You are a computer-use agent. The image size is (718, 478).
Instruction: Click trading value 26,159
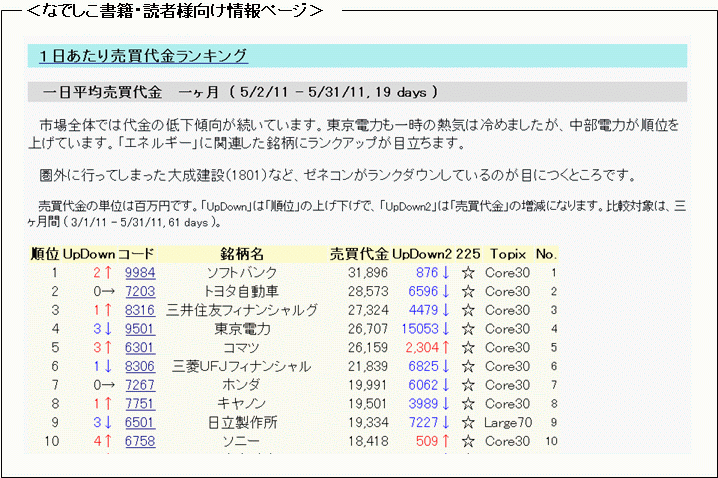(368, 348)
